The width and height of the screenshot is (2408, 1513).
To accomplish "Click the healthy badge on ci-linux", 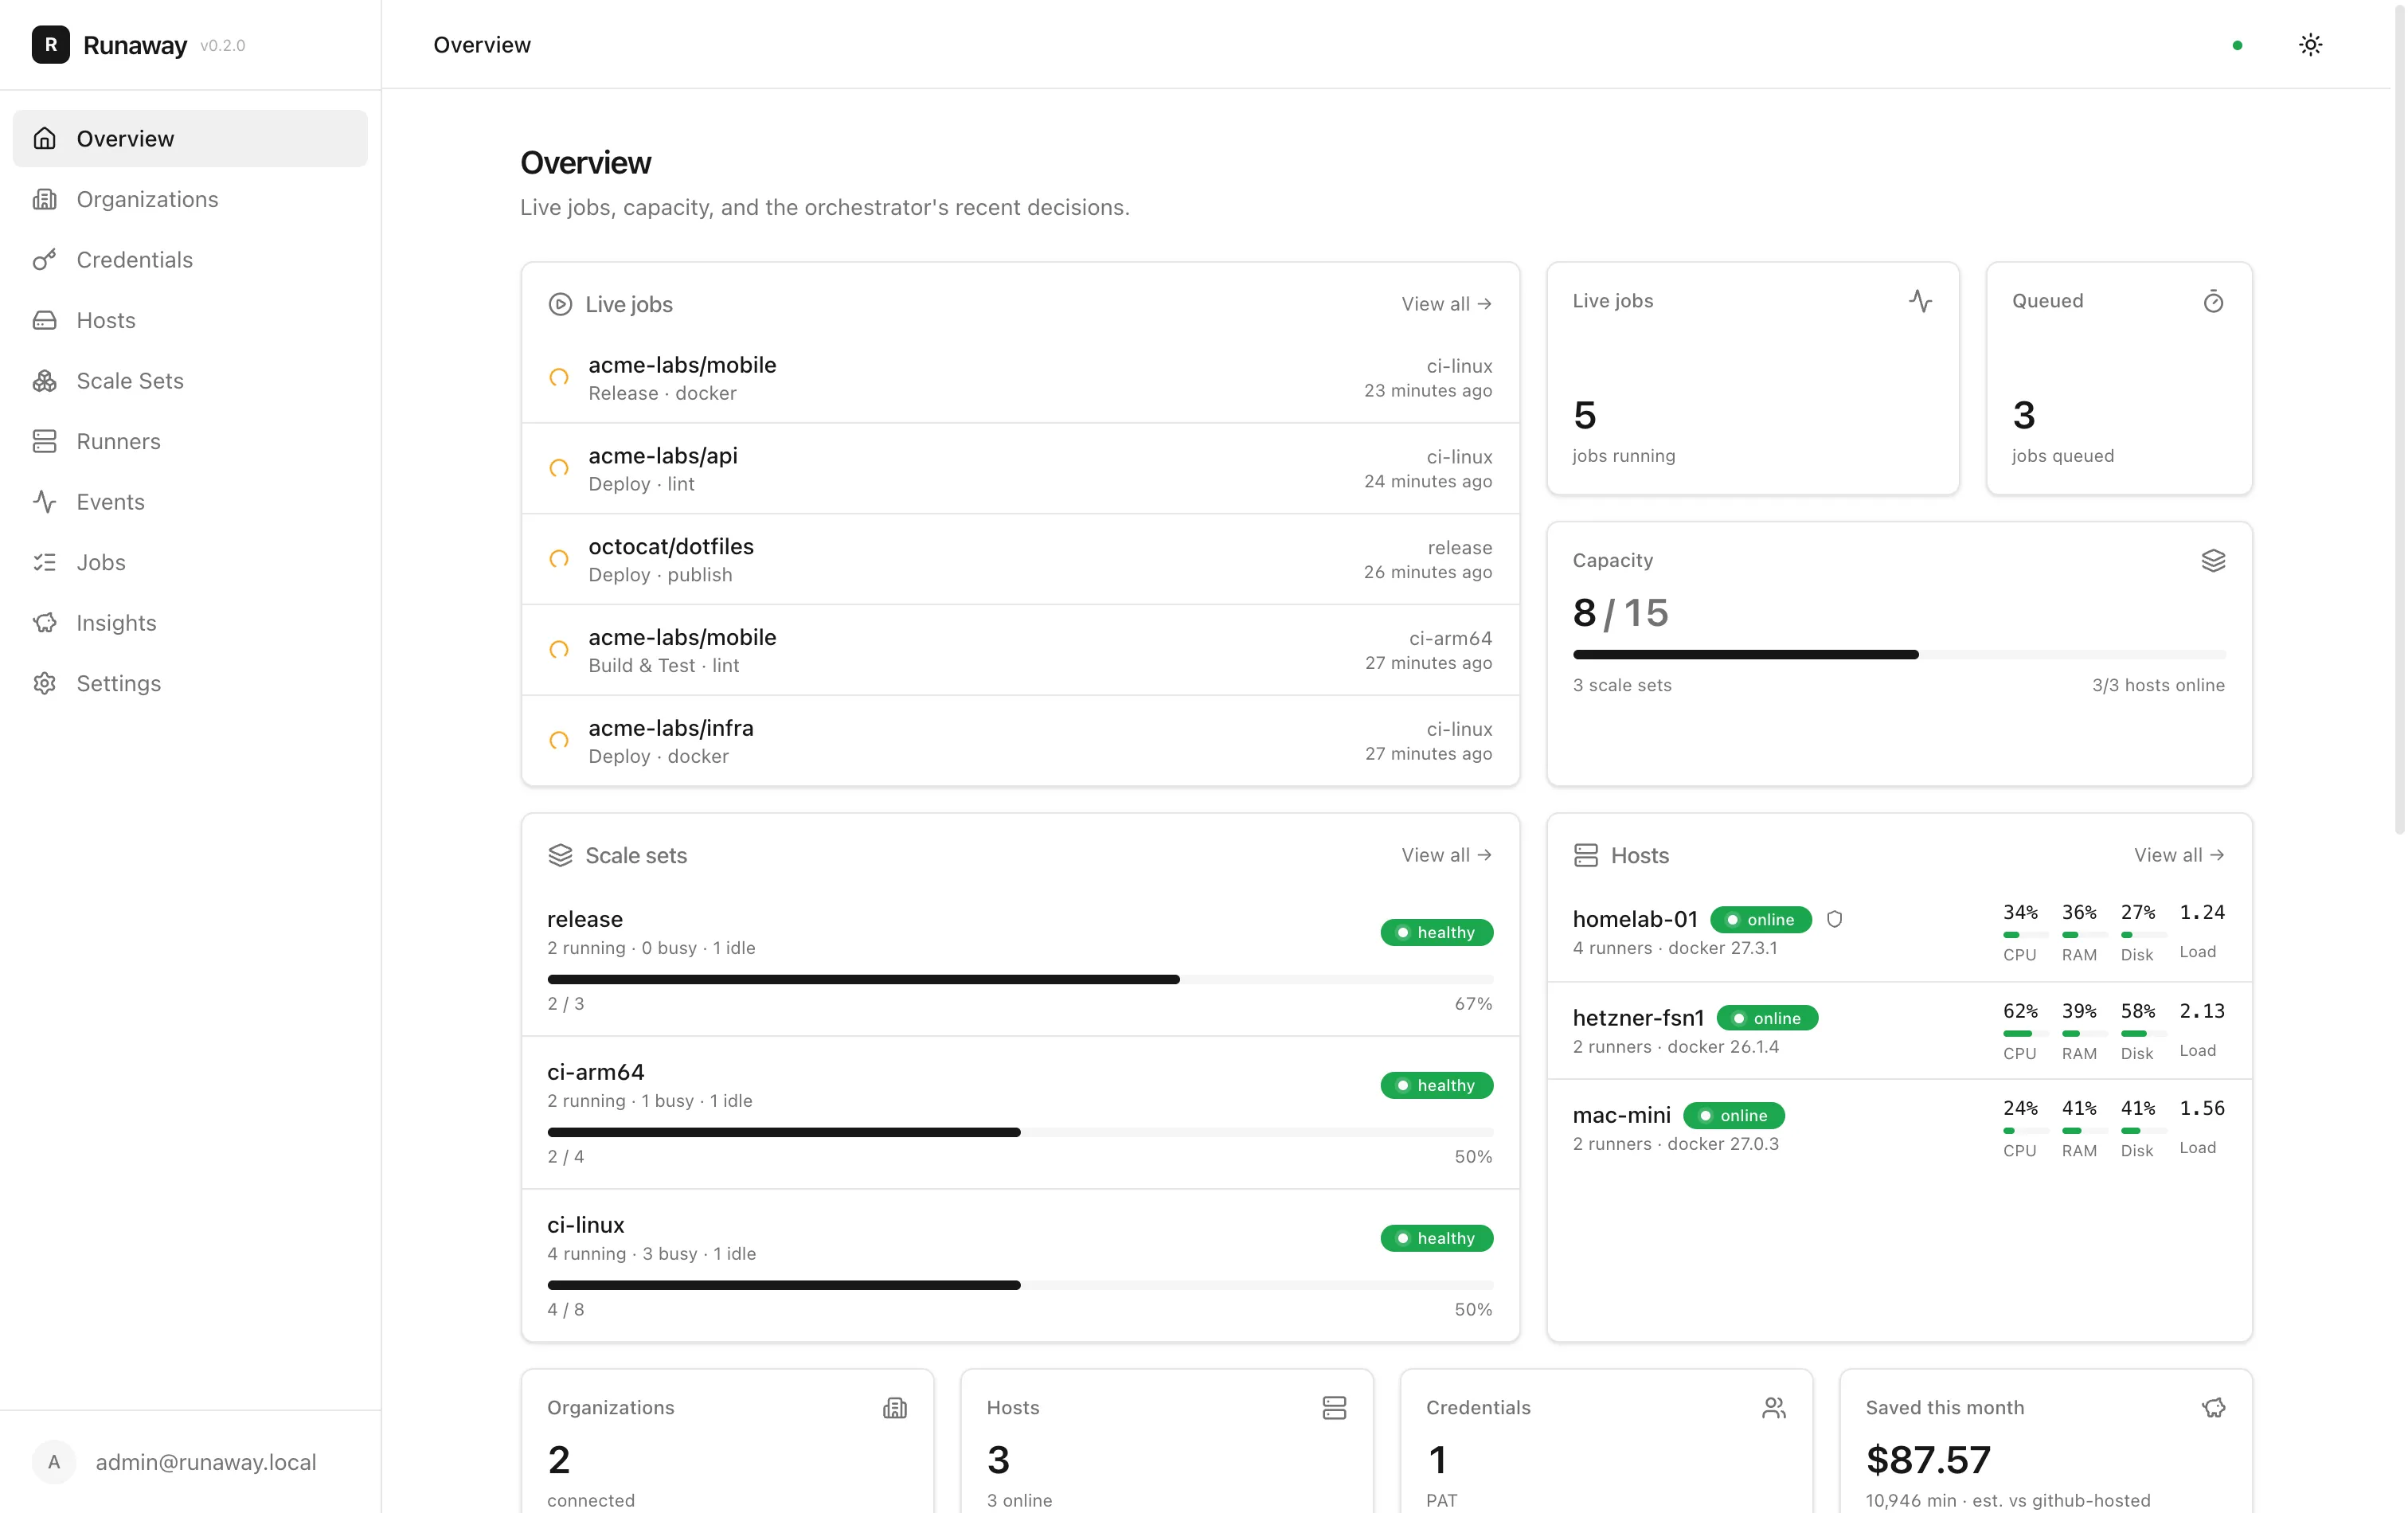I will [x=1437, y=1238].
